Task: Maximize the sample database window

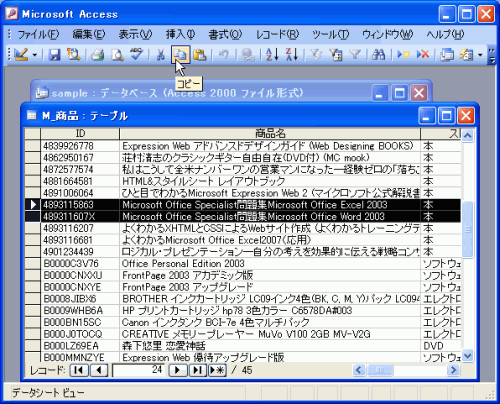Action: click(399, 93)
